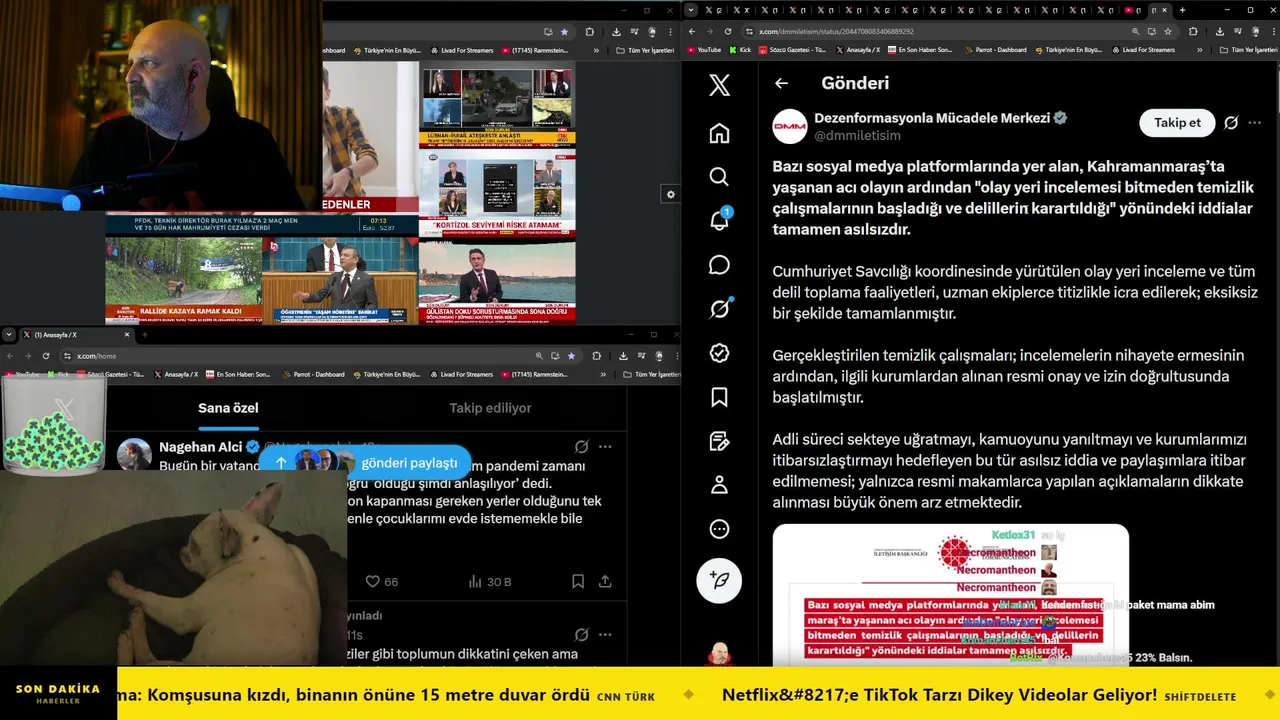This screenshot has width=1280, height=720.
Task: Go back with the Gönderi arrow
Action: click(781, 84)
